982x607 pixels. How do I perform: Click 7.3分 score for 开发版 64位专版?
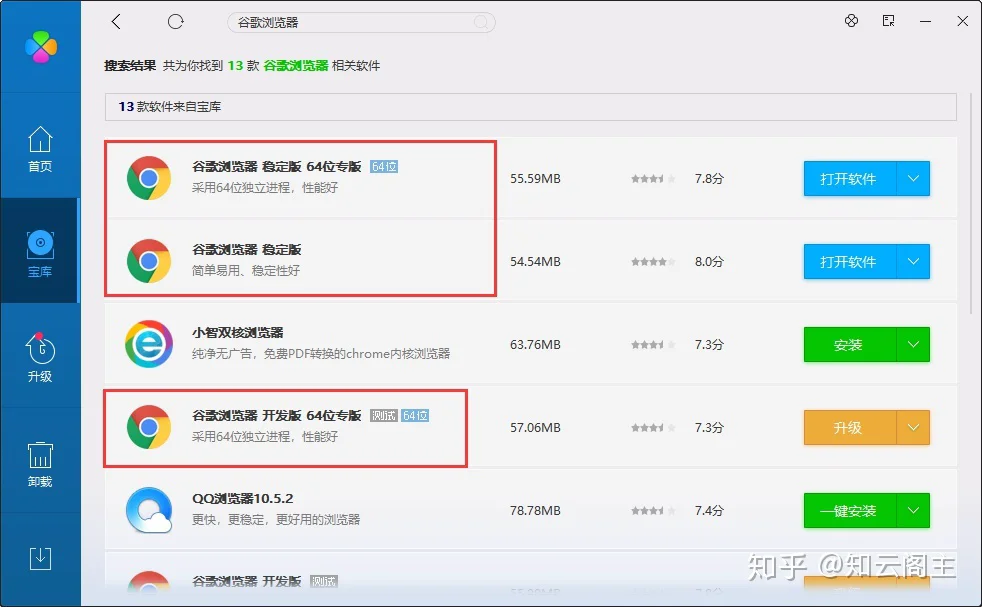[709, 427]
